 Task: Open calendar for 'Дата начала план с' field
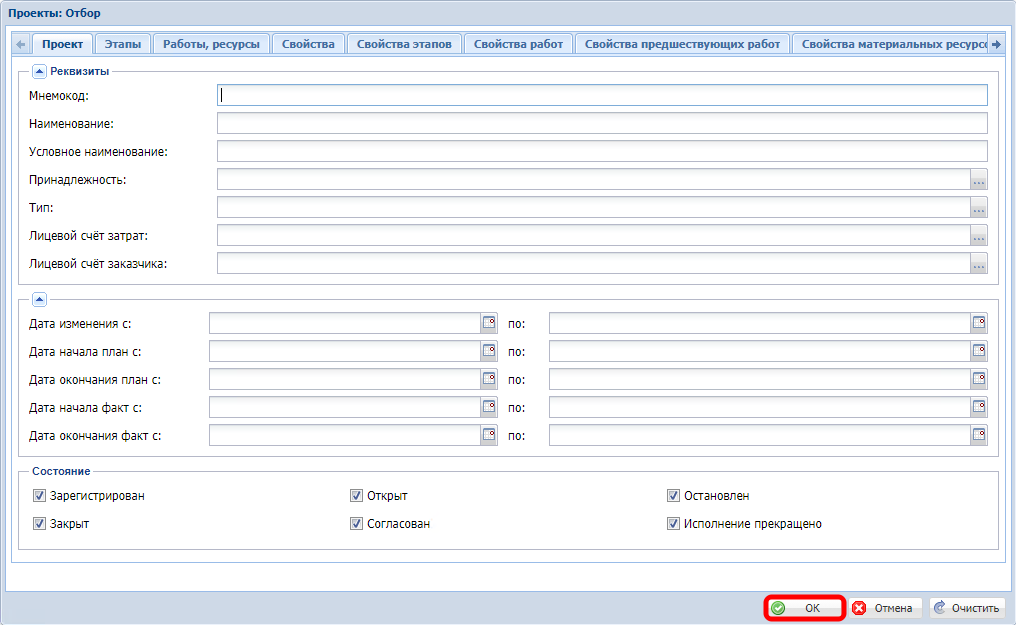(x=489, y=351)
